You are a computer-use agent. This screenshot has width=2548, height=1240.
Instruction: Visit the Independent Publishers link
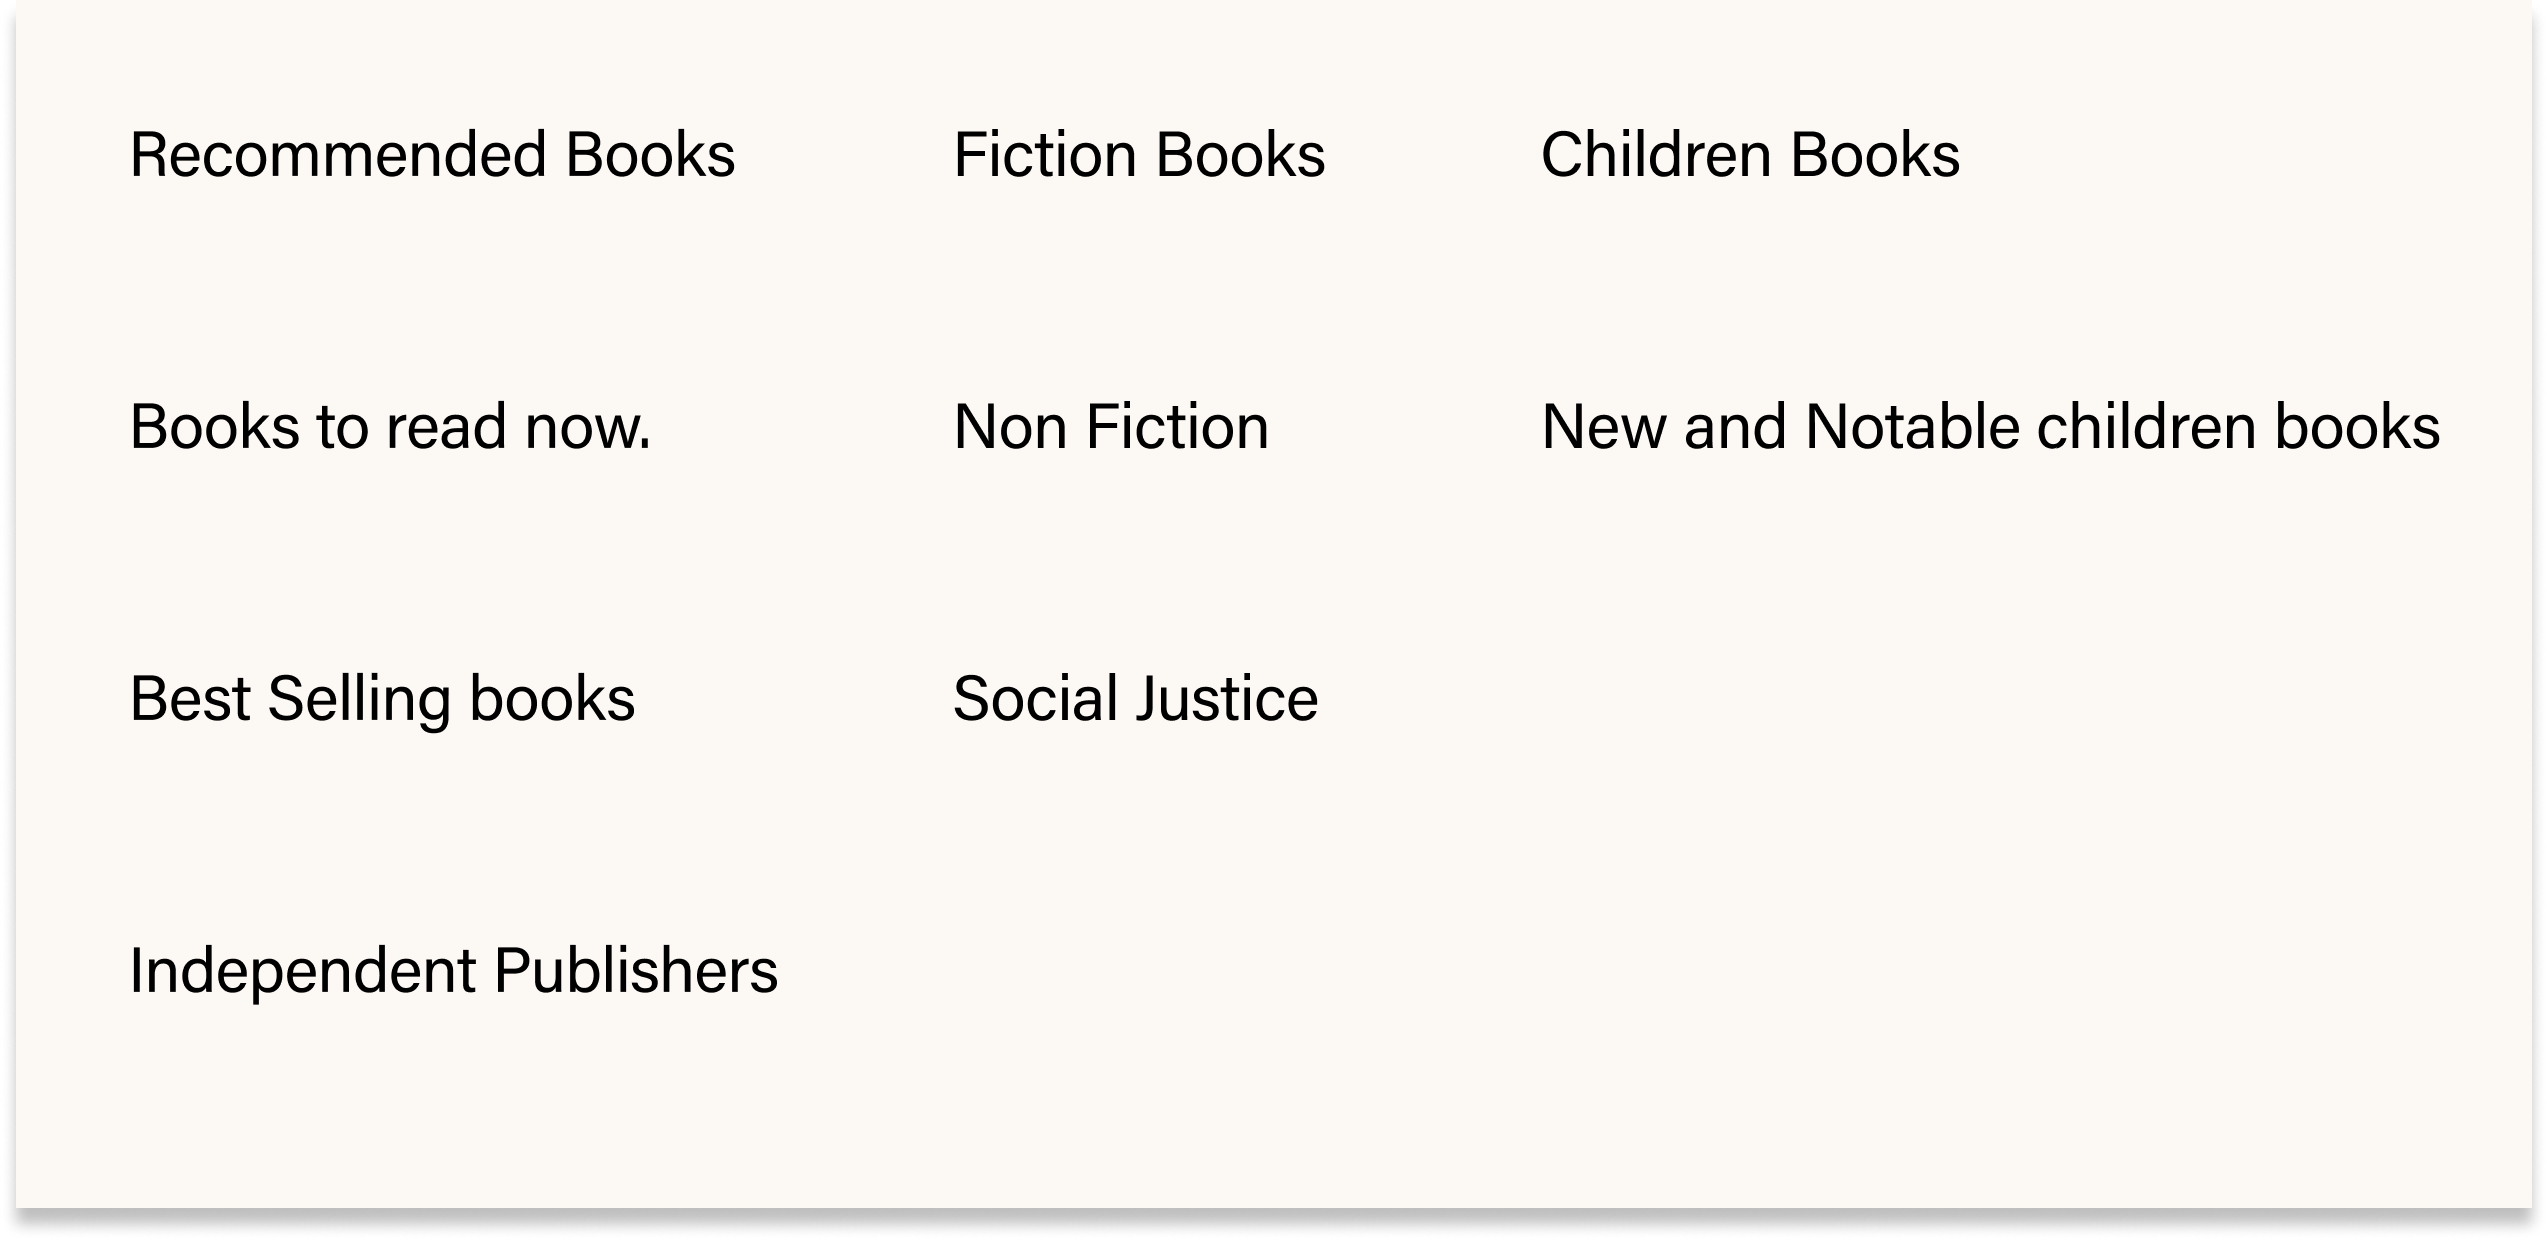453,970
